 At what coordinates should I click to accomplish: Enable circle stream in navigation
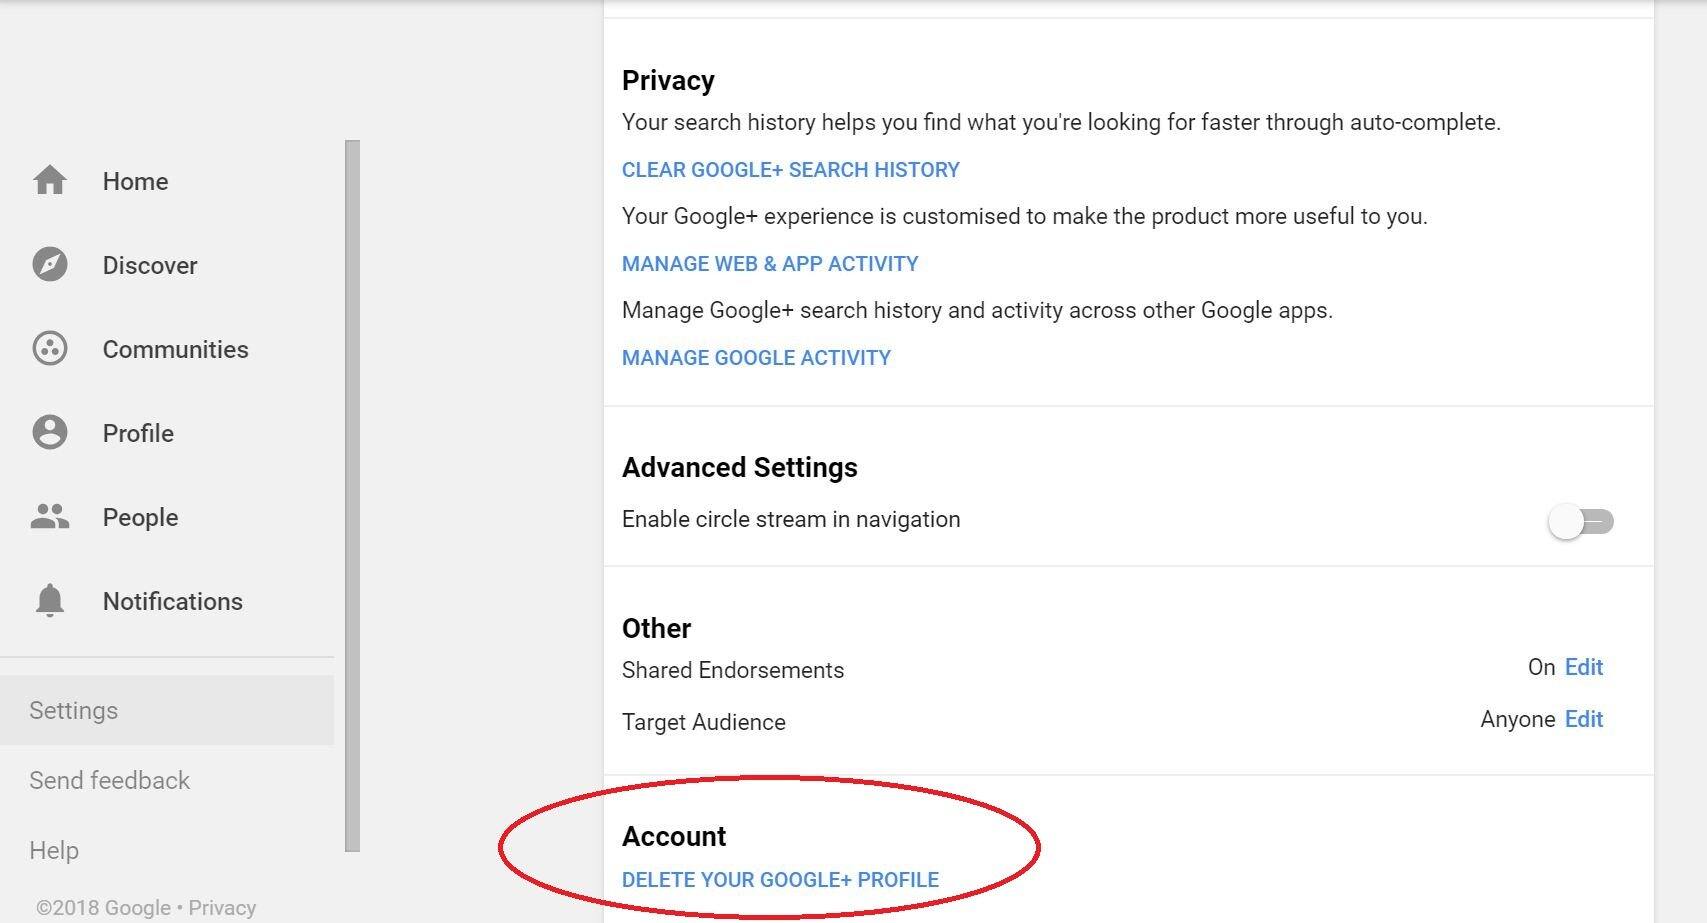(1582, 521)
